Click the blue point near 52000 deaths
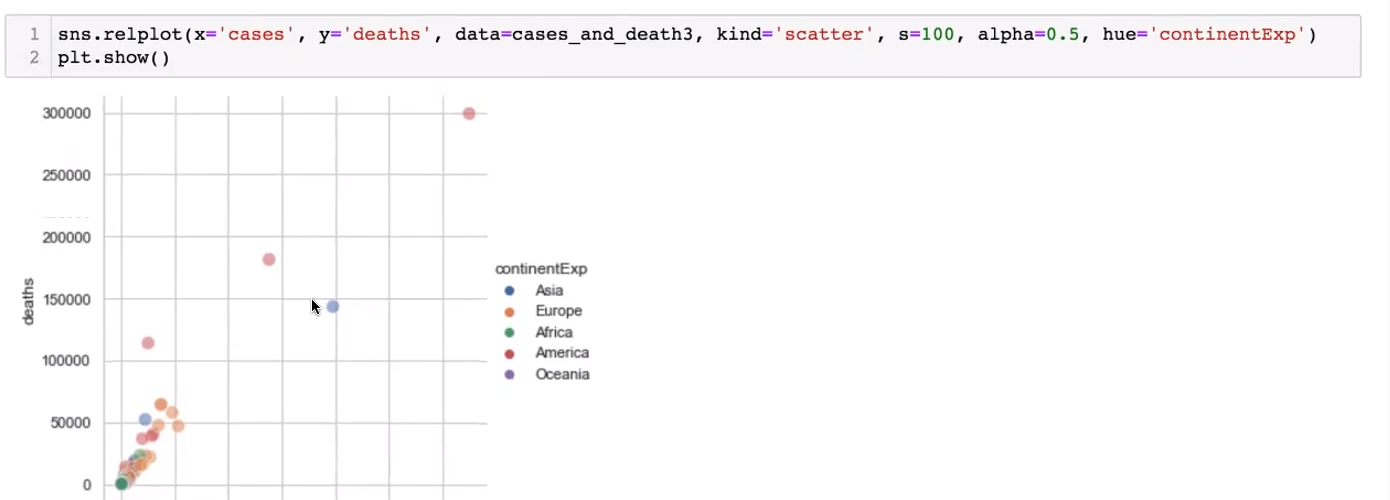This screenshot has height=500, width=1390. [x=145, y=420]
